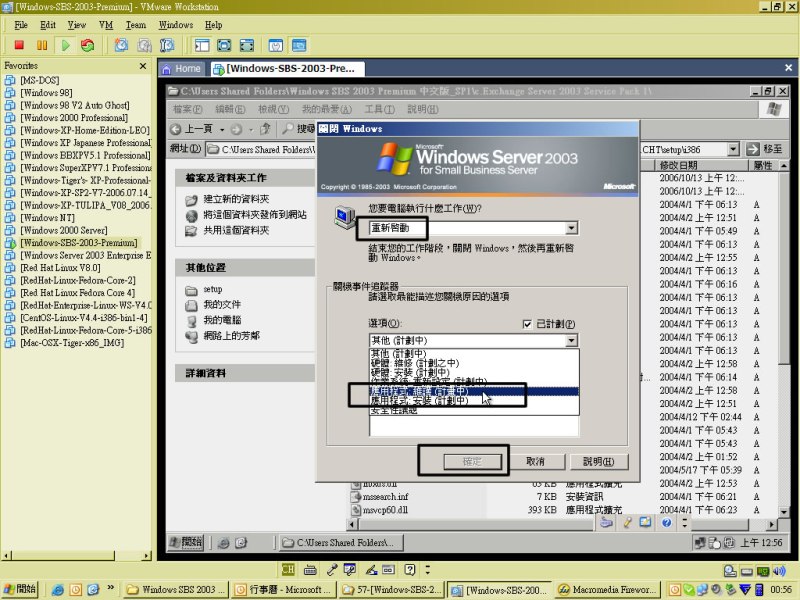Viewport: 800px width, 600px height.
Task: Click the console view toolbar icon
Action: tap(299, 45)
